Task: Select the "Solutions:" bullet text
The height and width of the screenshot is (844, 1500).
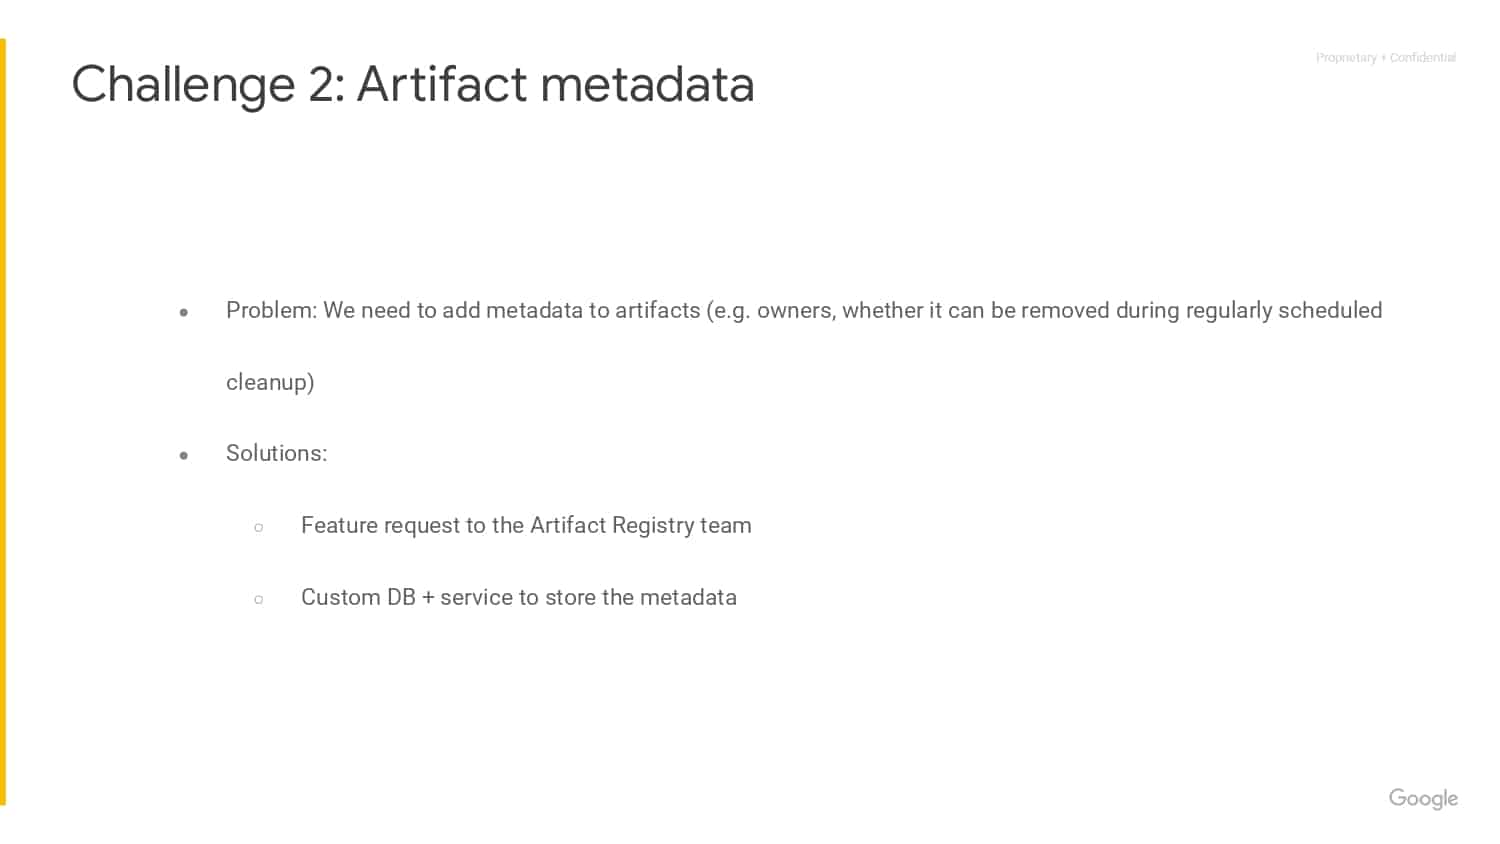Action: coord(277,453)
